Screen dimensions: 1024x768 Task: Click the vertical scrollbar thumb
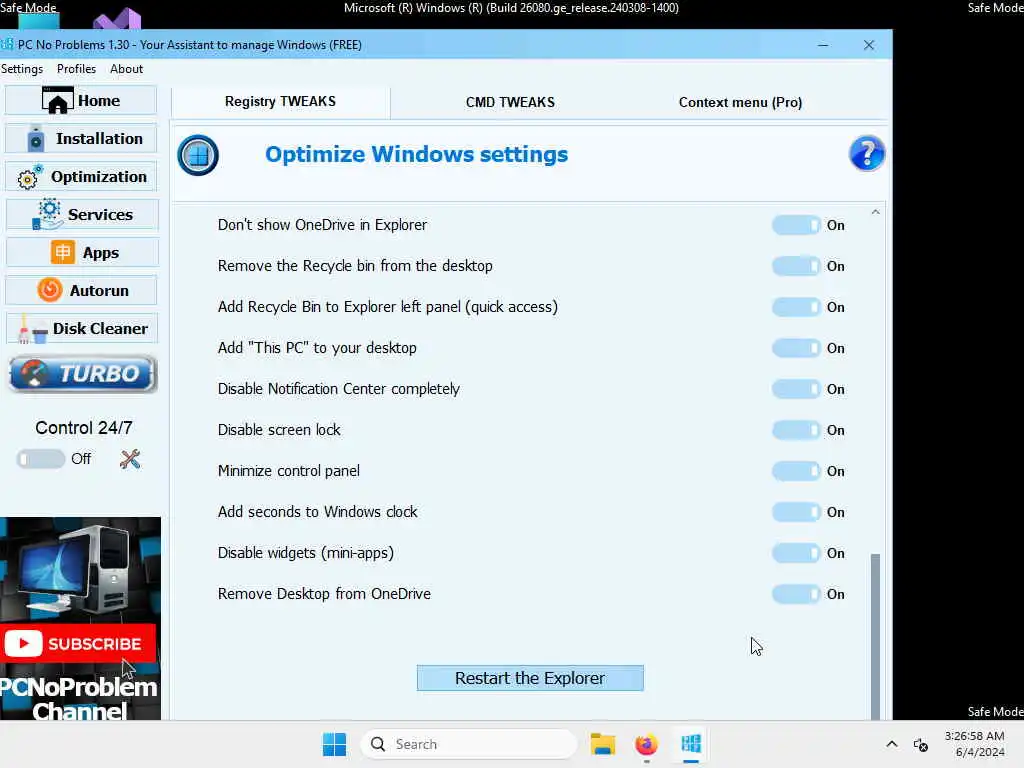coord(876,636)
